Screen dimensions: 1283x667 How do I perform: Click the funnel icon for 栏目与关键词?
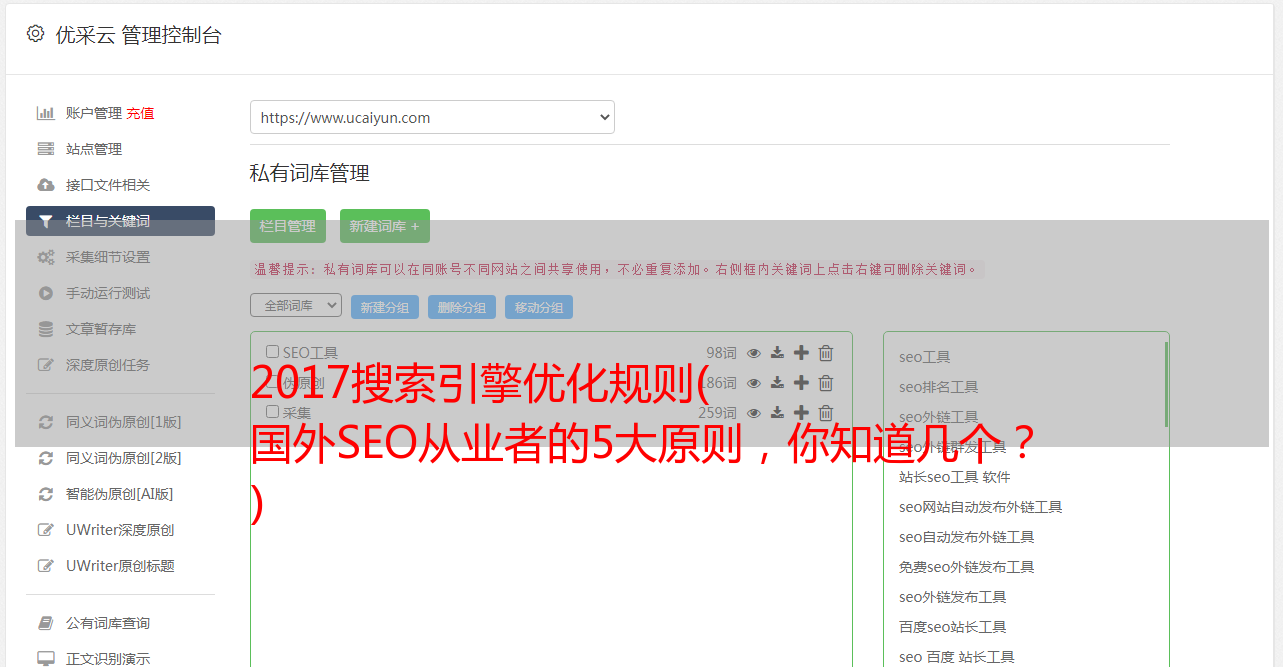(x=45, y=221)
